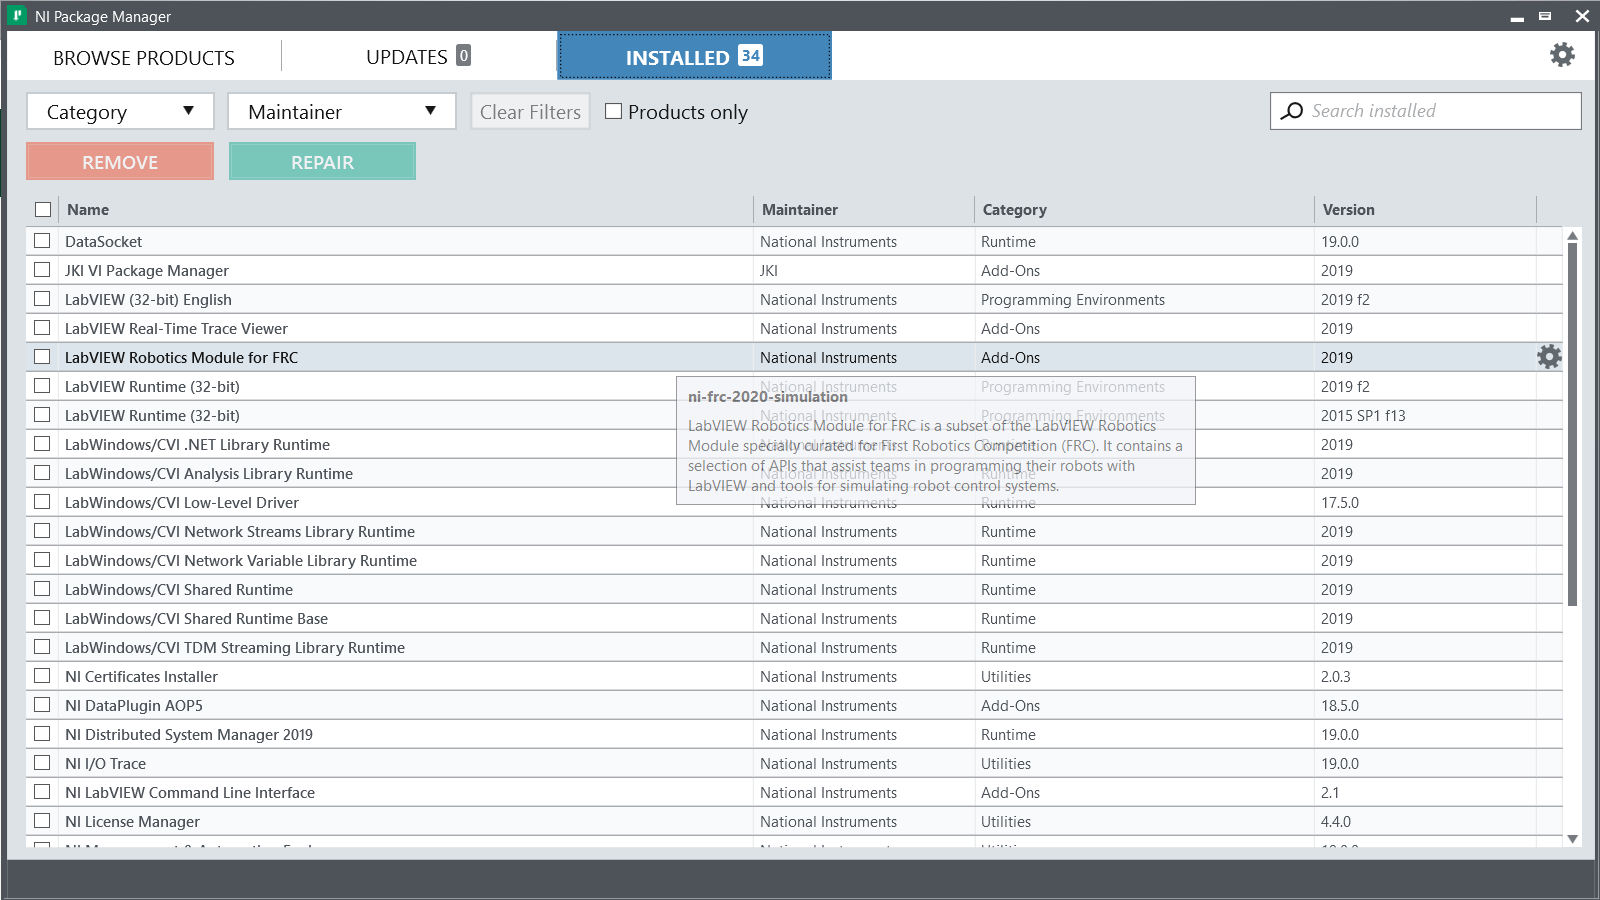Click the 18.5.0 version cell
Viewport: 1600px width, 900px height.
tap(1340, 706)
